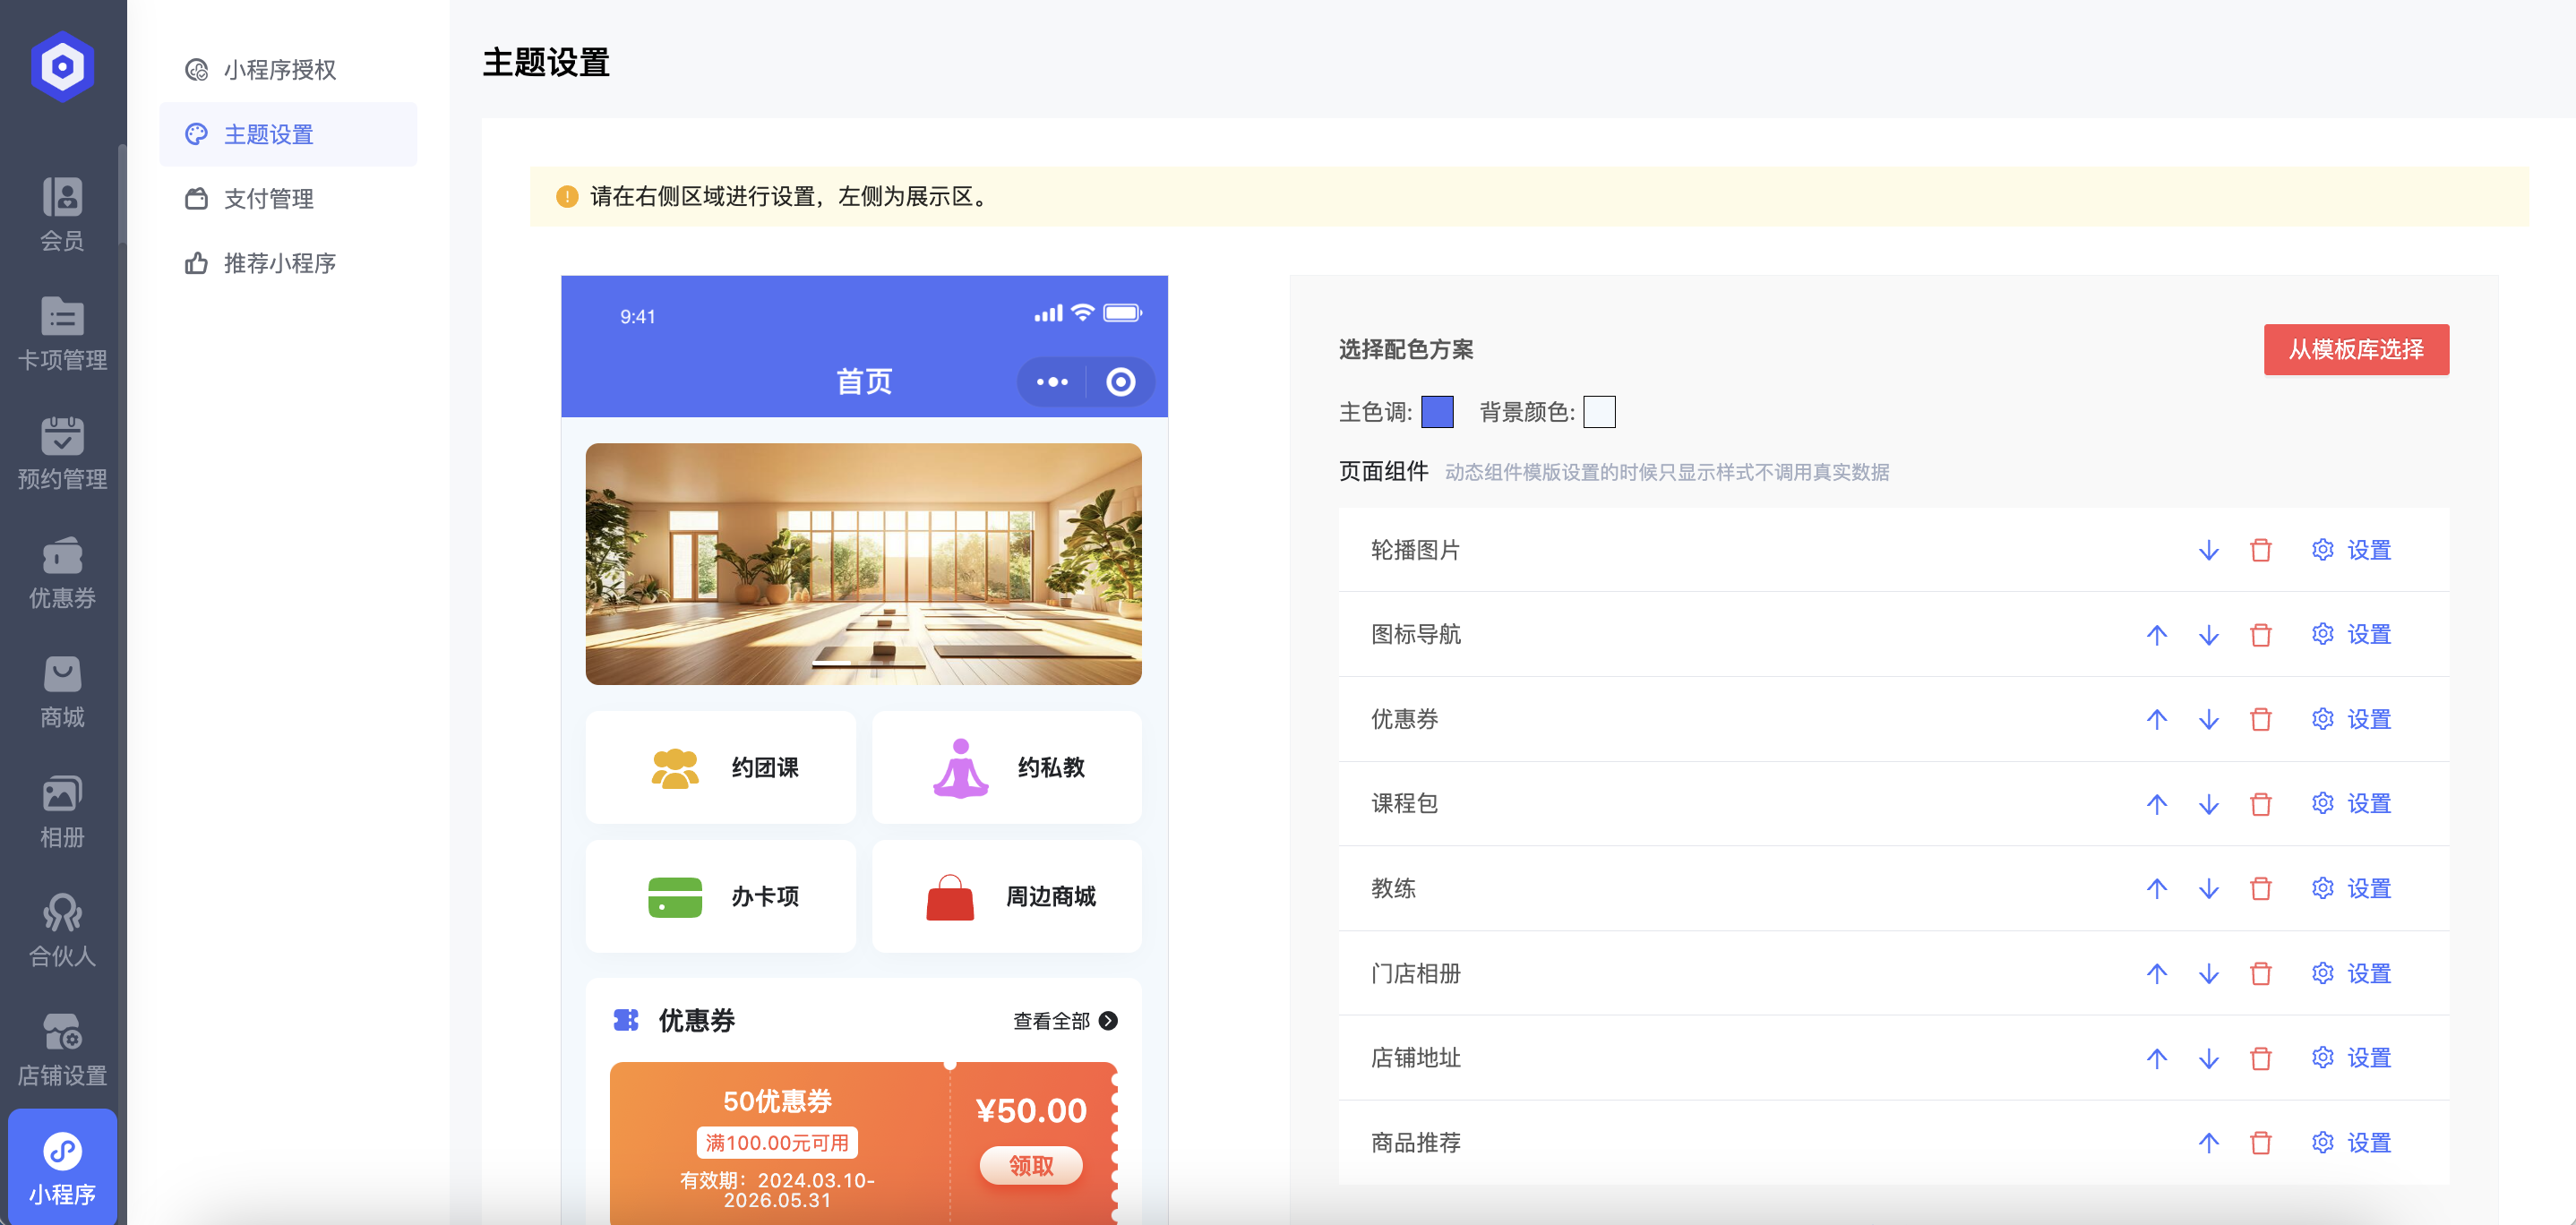Move 门店相册 component up with arrow
This screenshot has height=1225, width=2576.
pos(2156,973)
